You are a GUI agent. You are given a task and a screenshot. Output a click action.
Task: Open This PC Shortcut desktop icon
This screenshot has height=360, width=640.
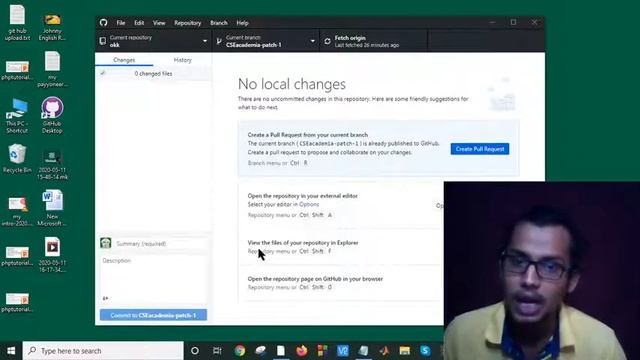point(17,116)
